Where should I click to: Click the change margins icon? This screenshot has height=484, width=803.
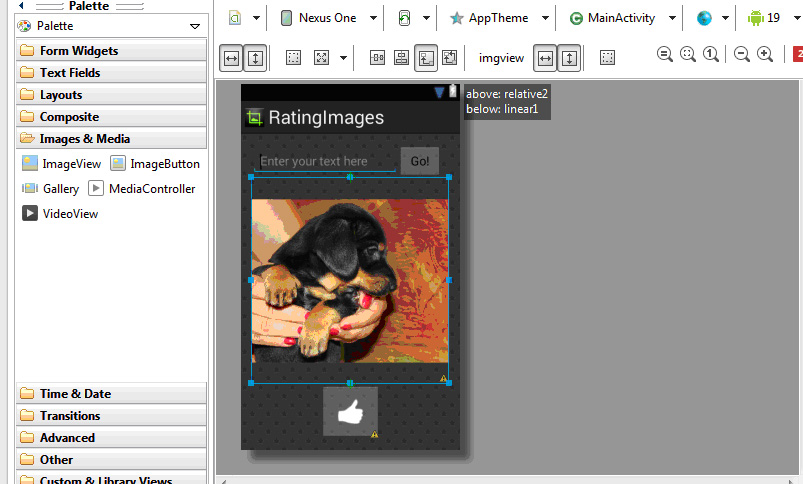click(x=293, y=57)
